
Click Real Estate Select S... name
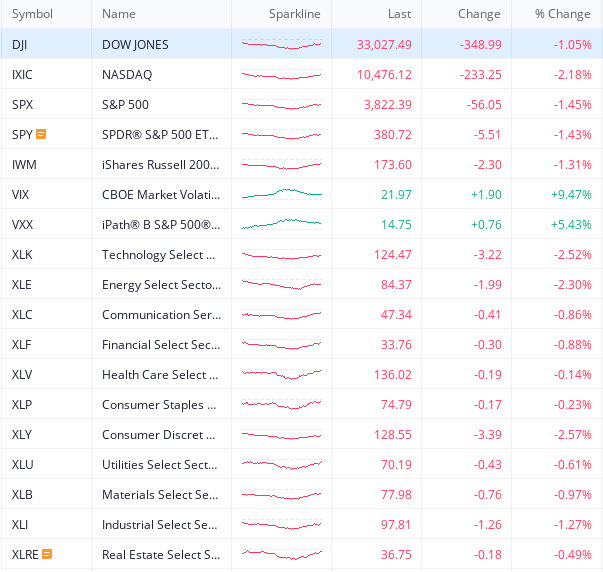tap(161, 554)
